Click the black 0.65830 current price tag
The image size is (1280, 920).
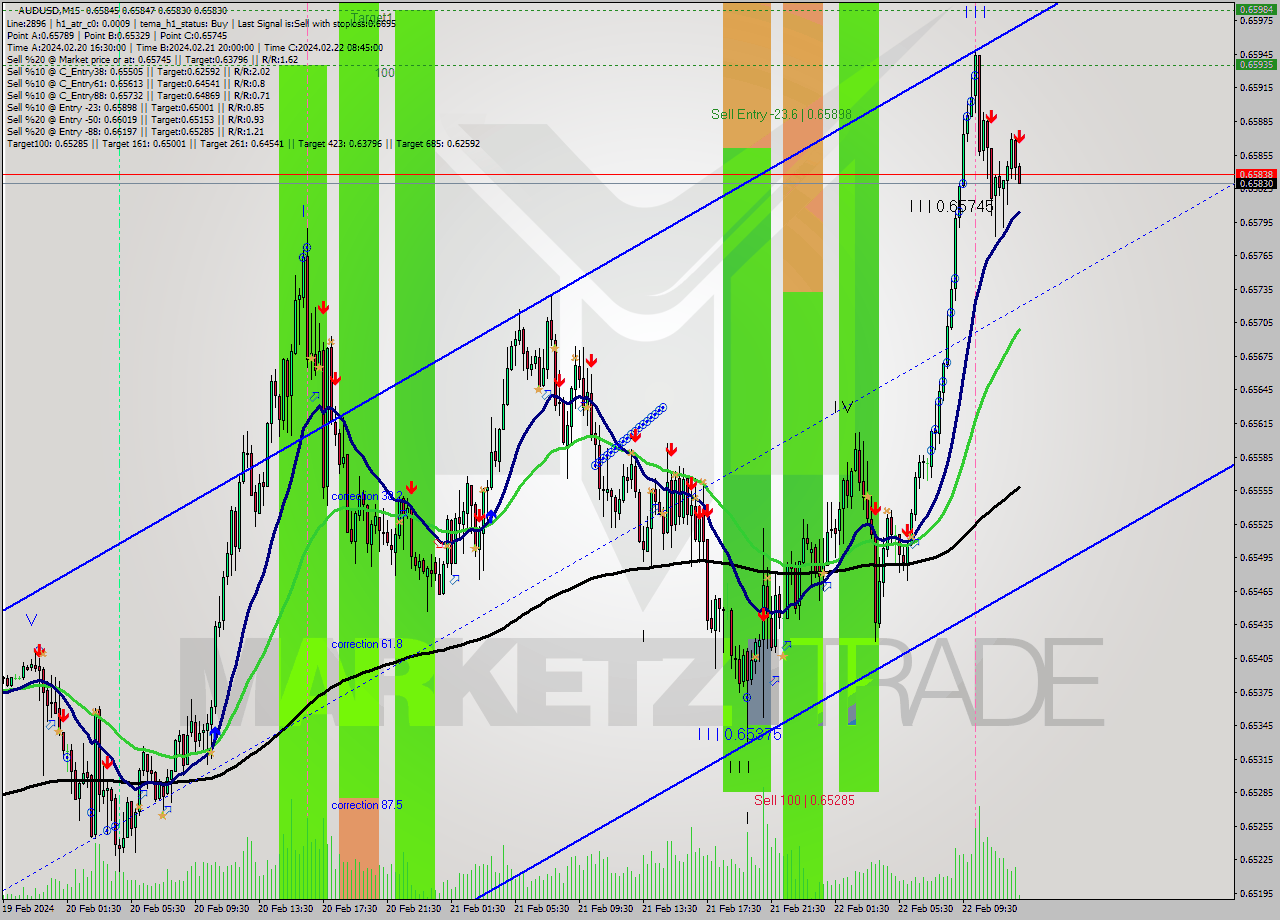[x=1257, y=184]
